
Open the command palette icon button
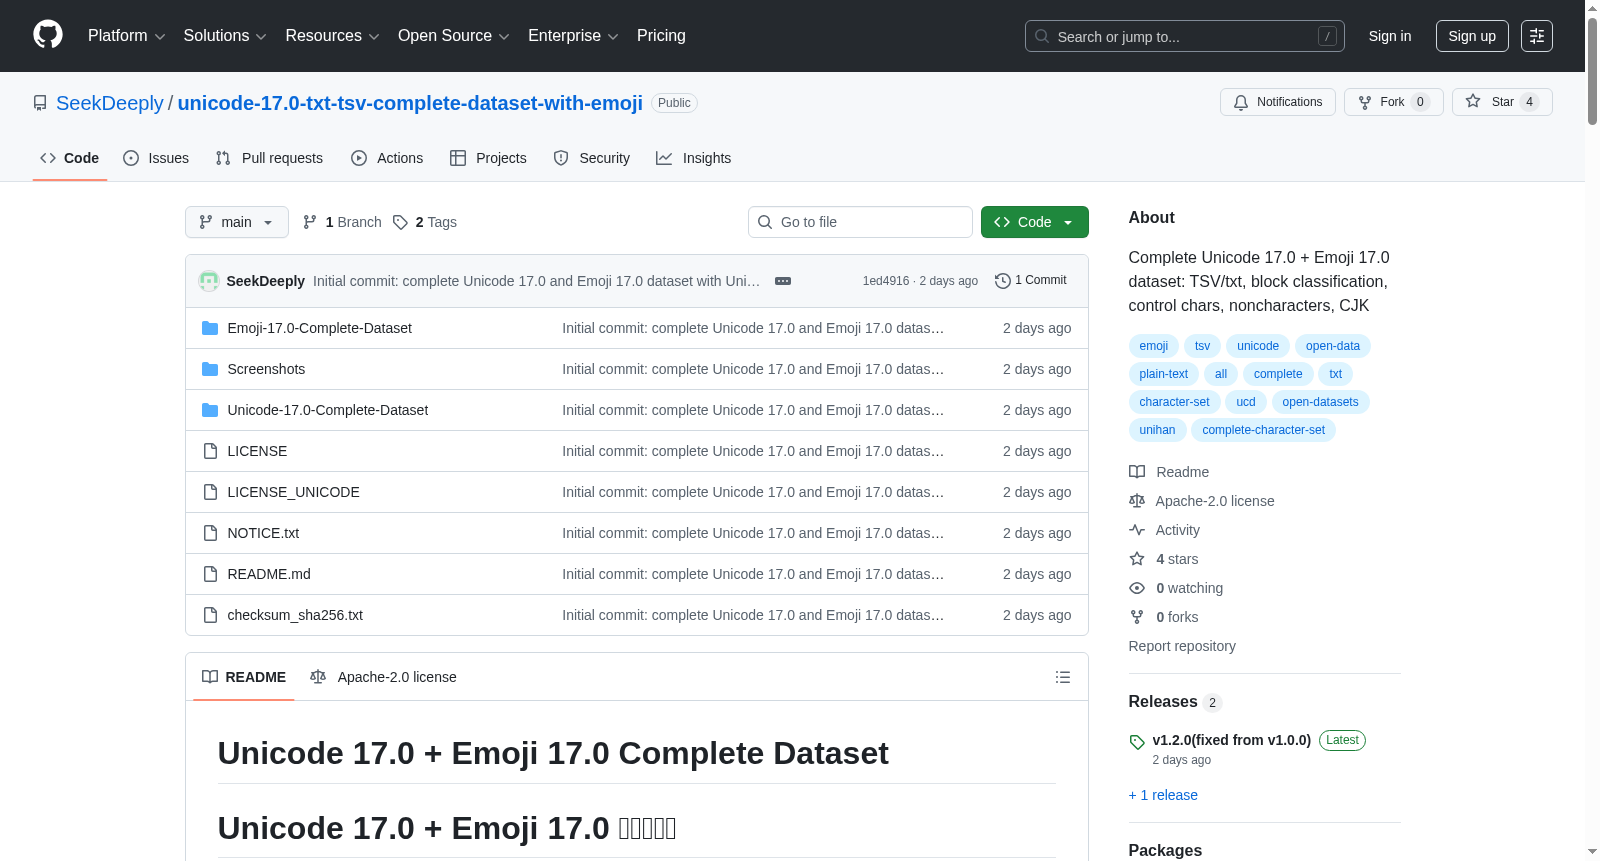point(1536,36)
